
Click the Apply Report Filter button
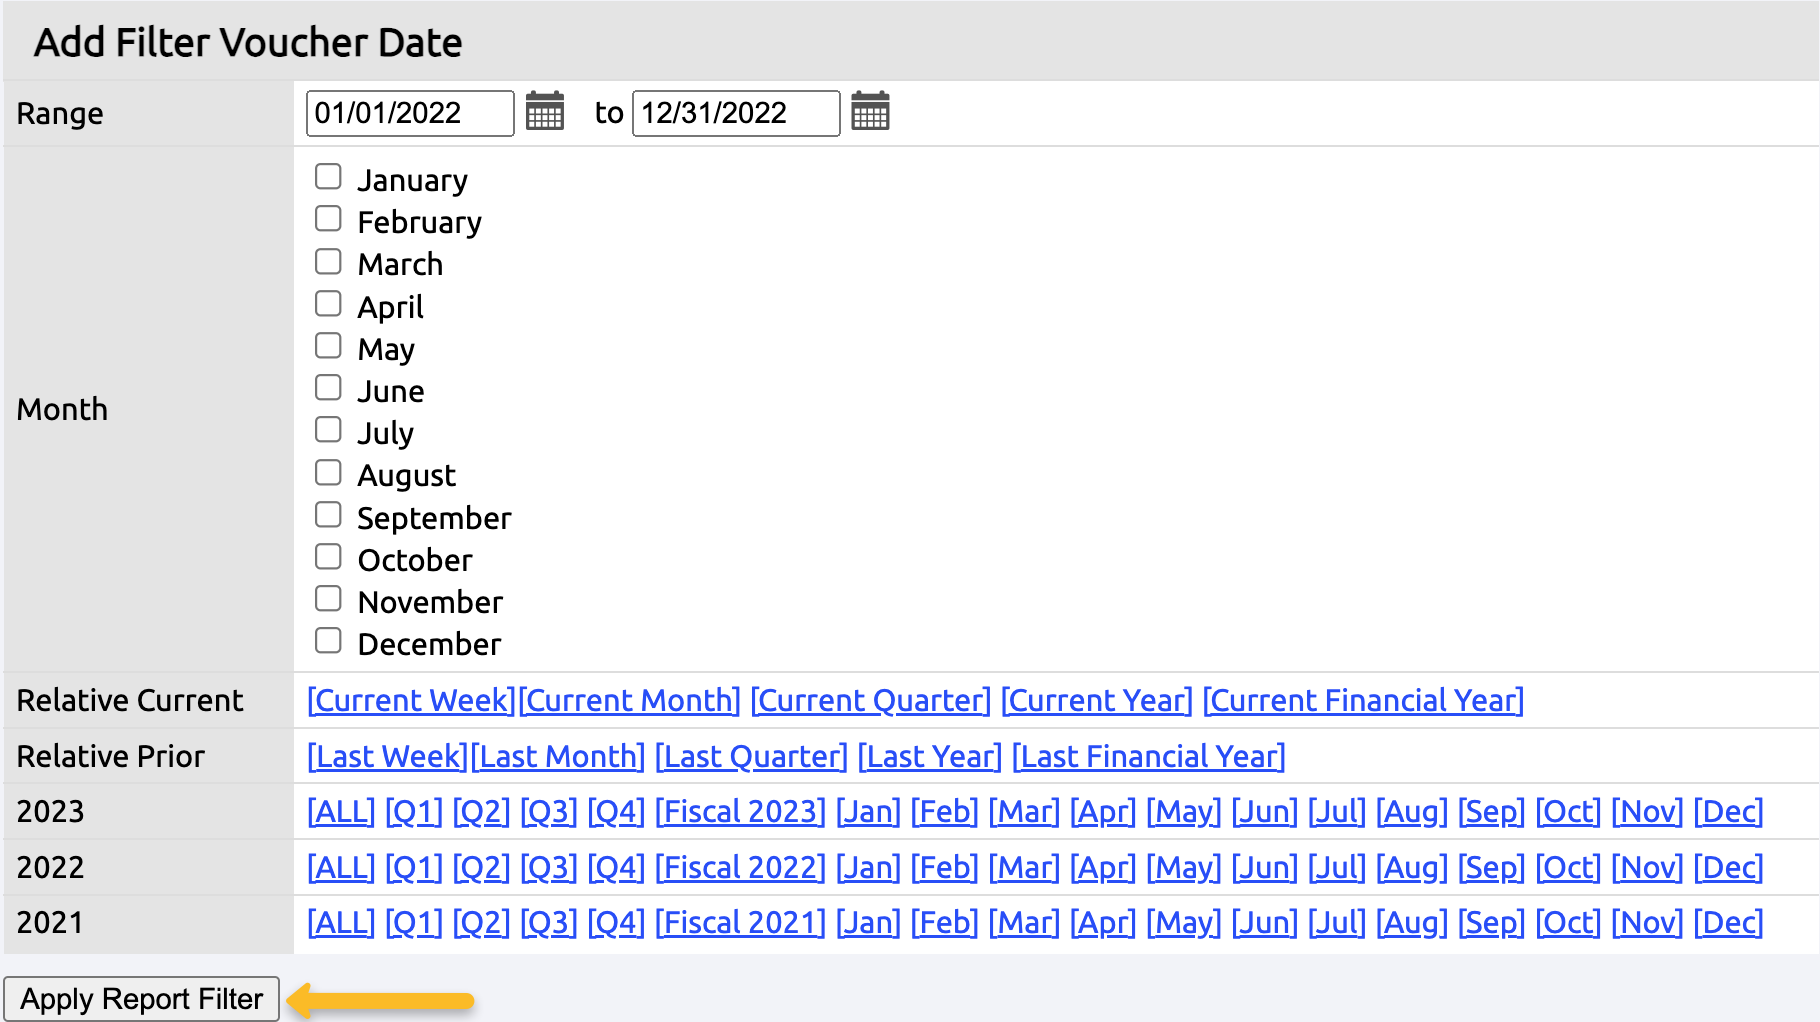coord(141,997)
